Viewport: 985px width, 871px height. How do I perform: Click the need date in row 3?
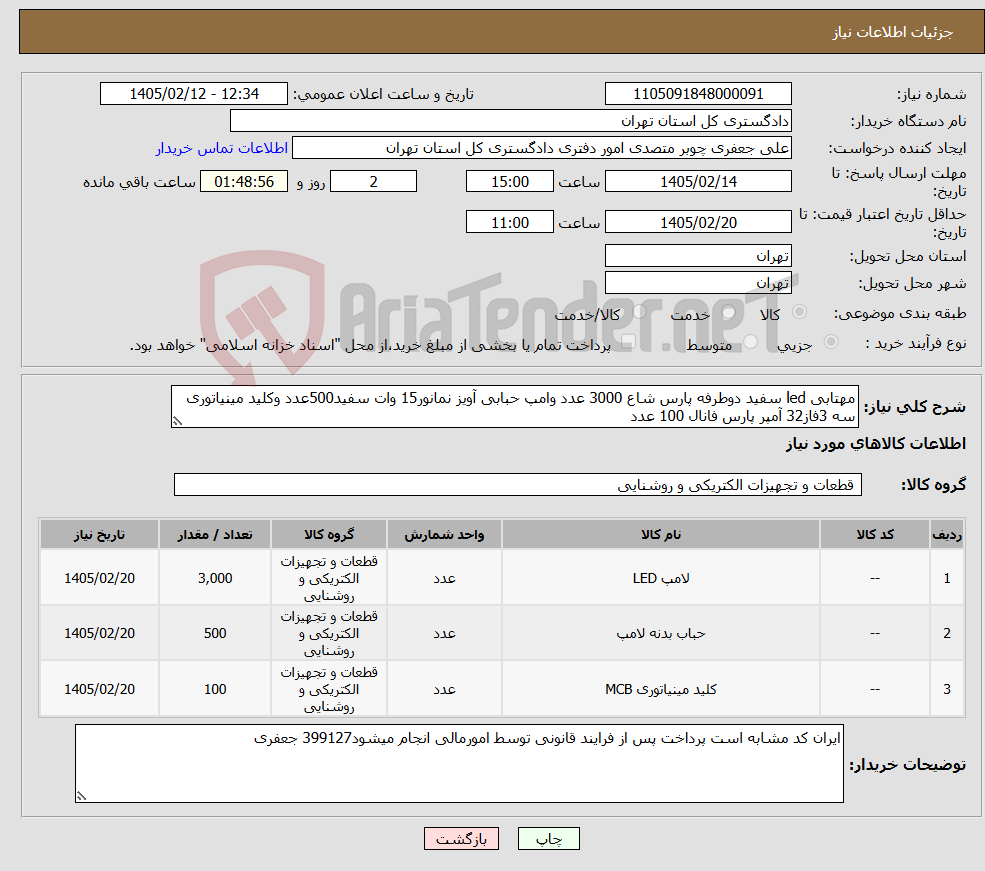[99, 689]
